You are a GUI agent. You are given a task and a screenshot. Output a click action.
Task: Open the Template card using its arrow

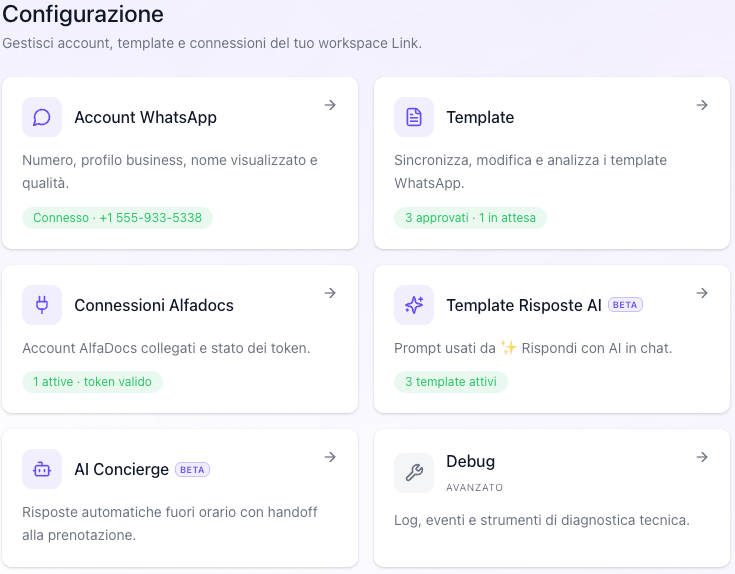click(x=702, y=105)
